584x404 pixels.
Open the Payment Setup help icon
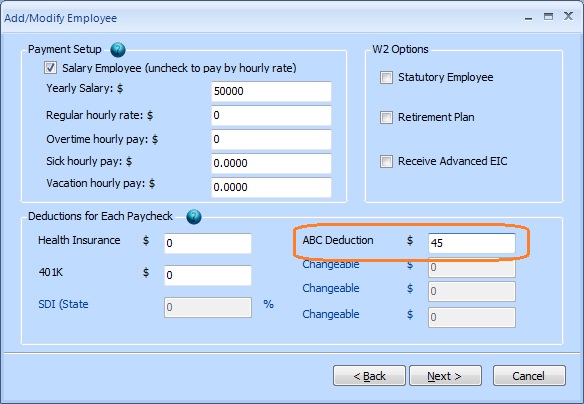click(x=118, y=50)
